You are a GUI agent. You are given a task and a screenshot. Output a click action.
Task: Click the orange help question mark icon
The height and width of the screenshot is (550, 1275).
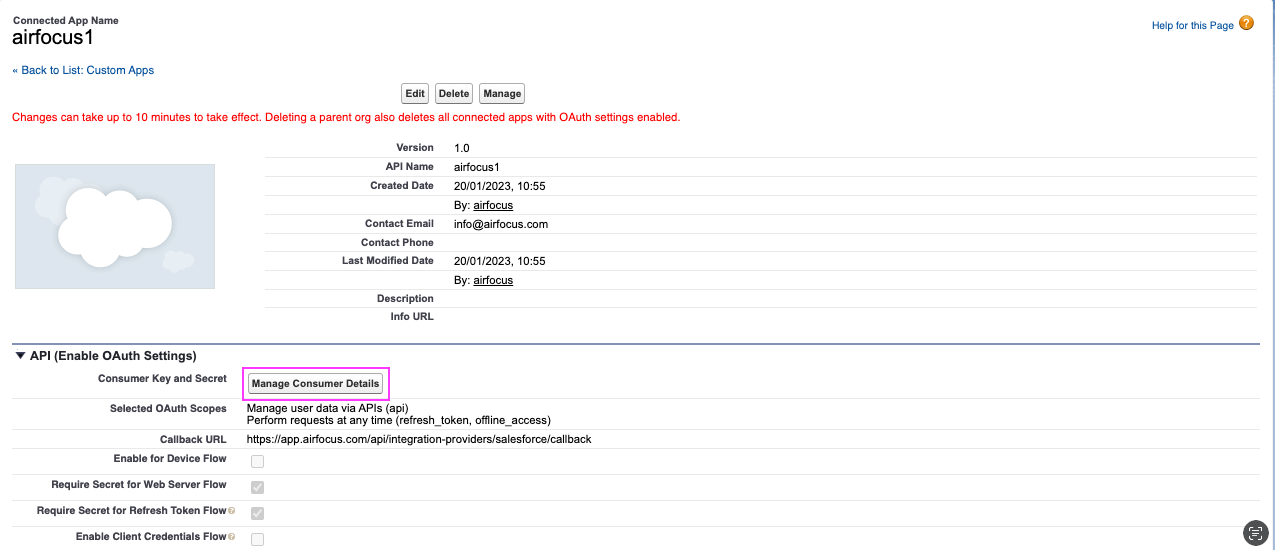click(1246, 23)
